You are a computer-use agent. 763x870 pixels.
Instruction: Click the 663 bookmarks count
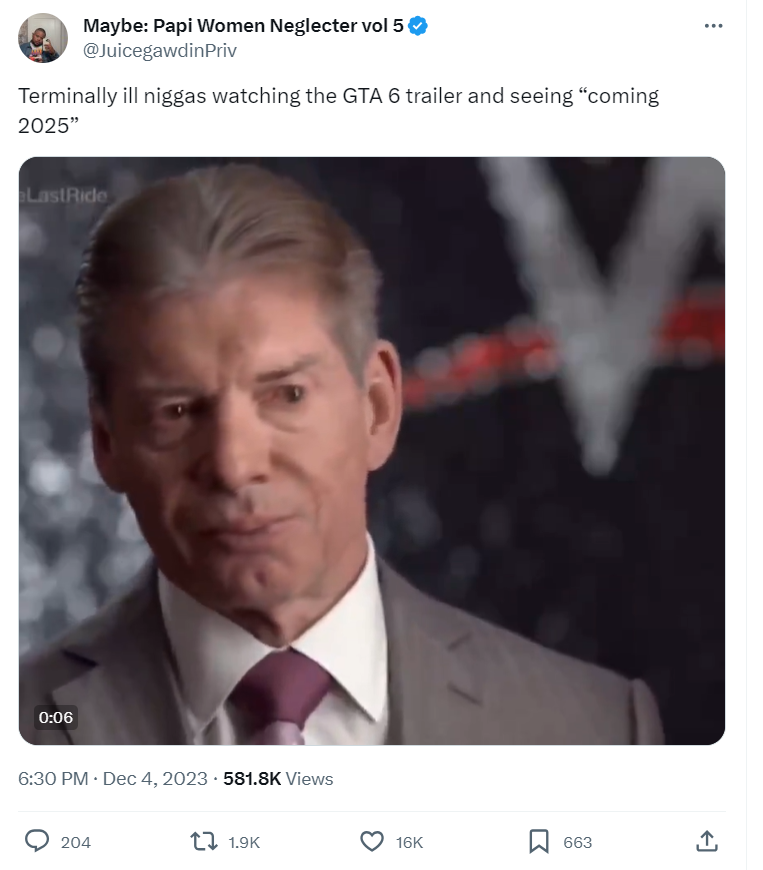[x=578, y=842]
